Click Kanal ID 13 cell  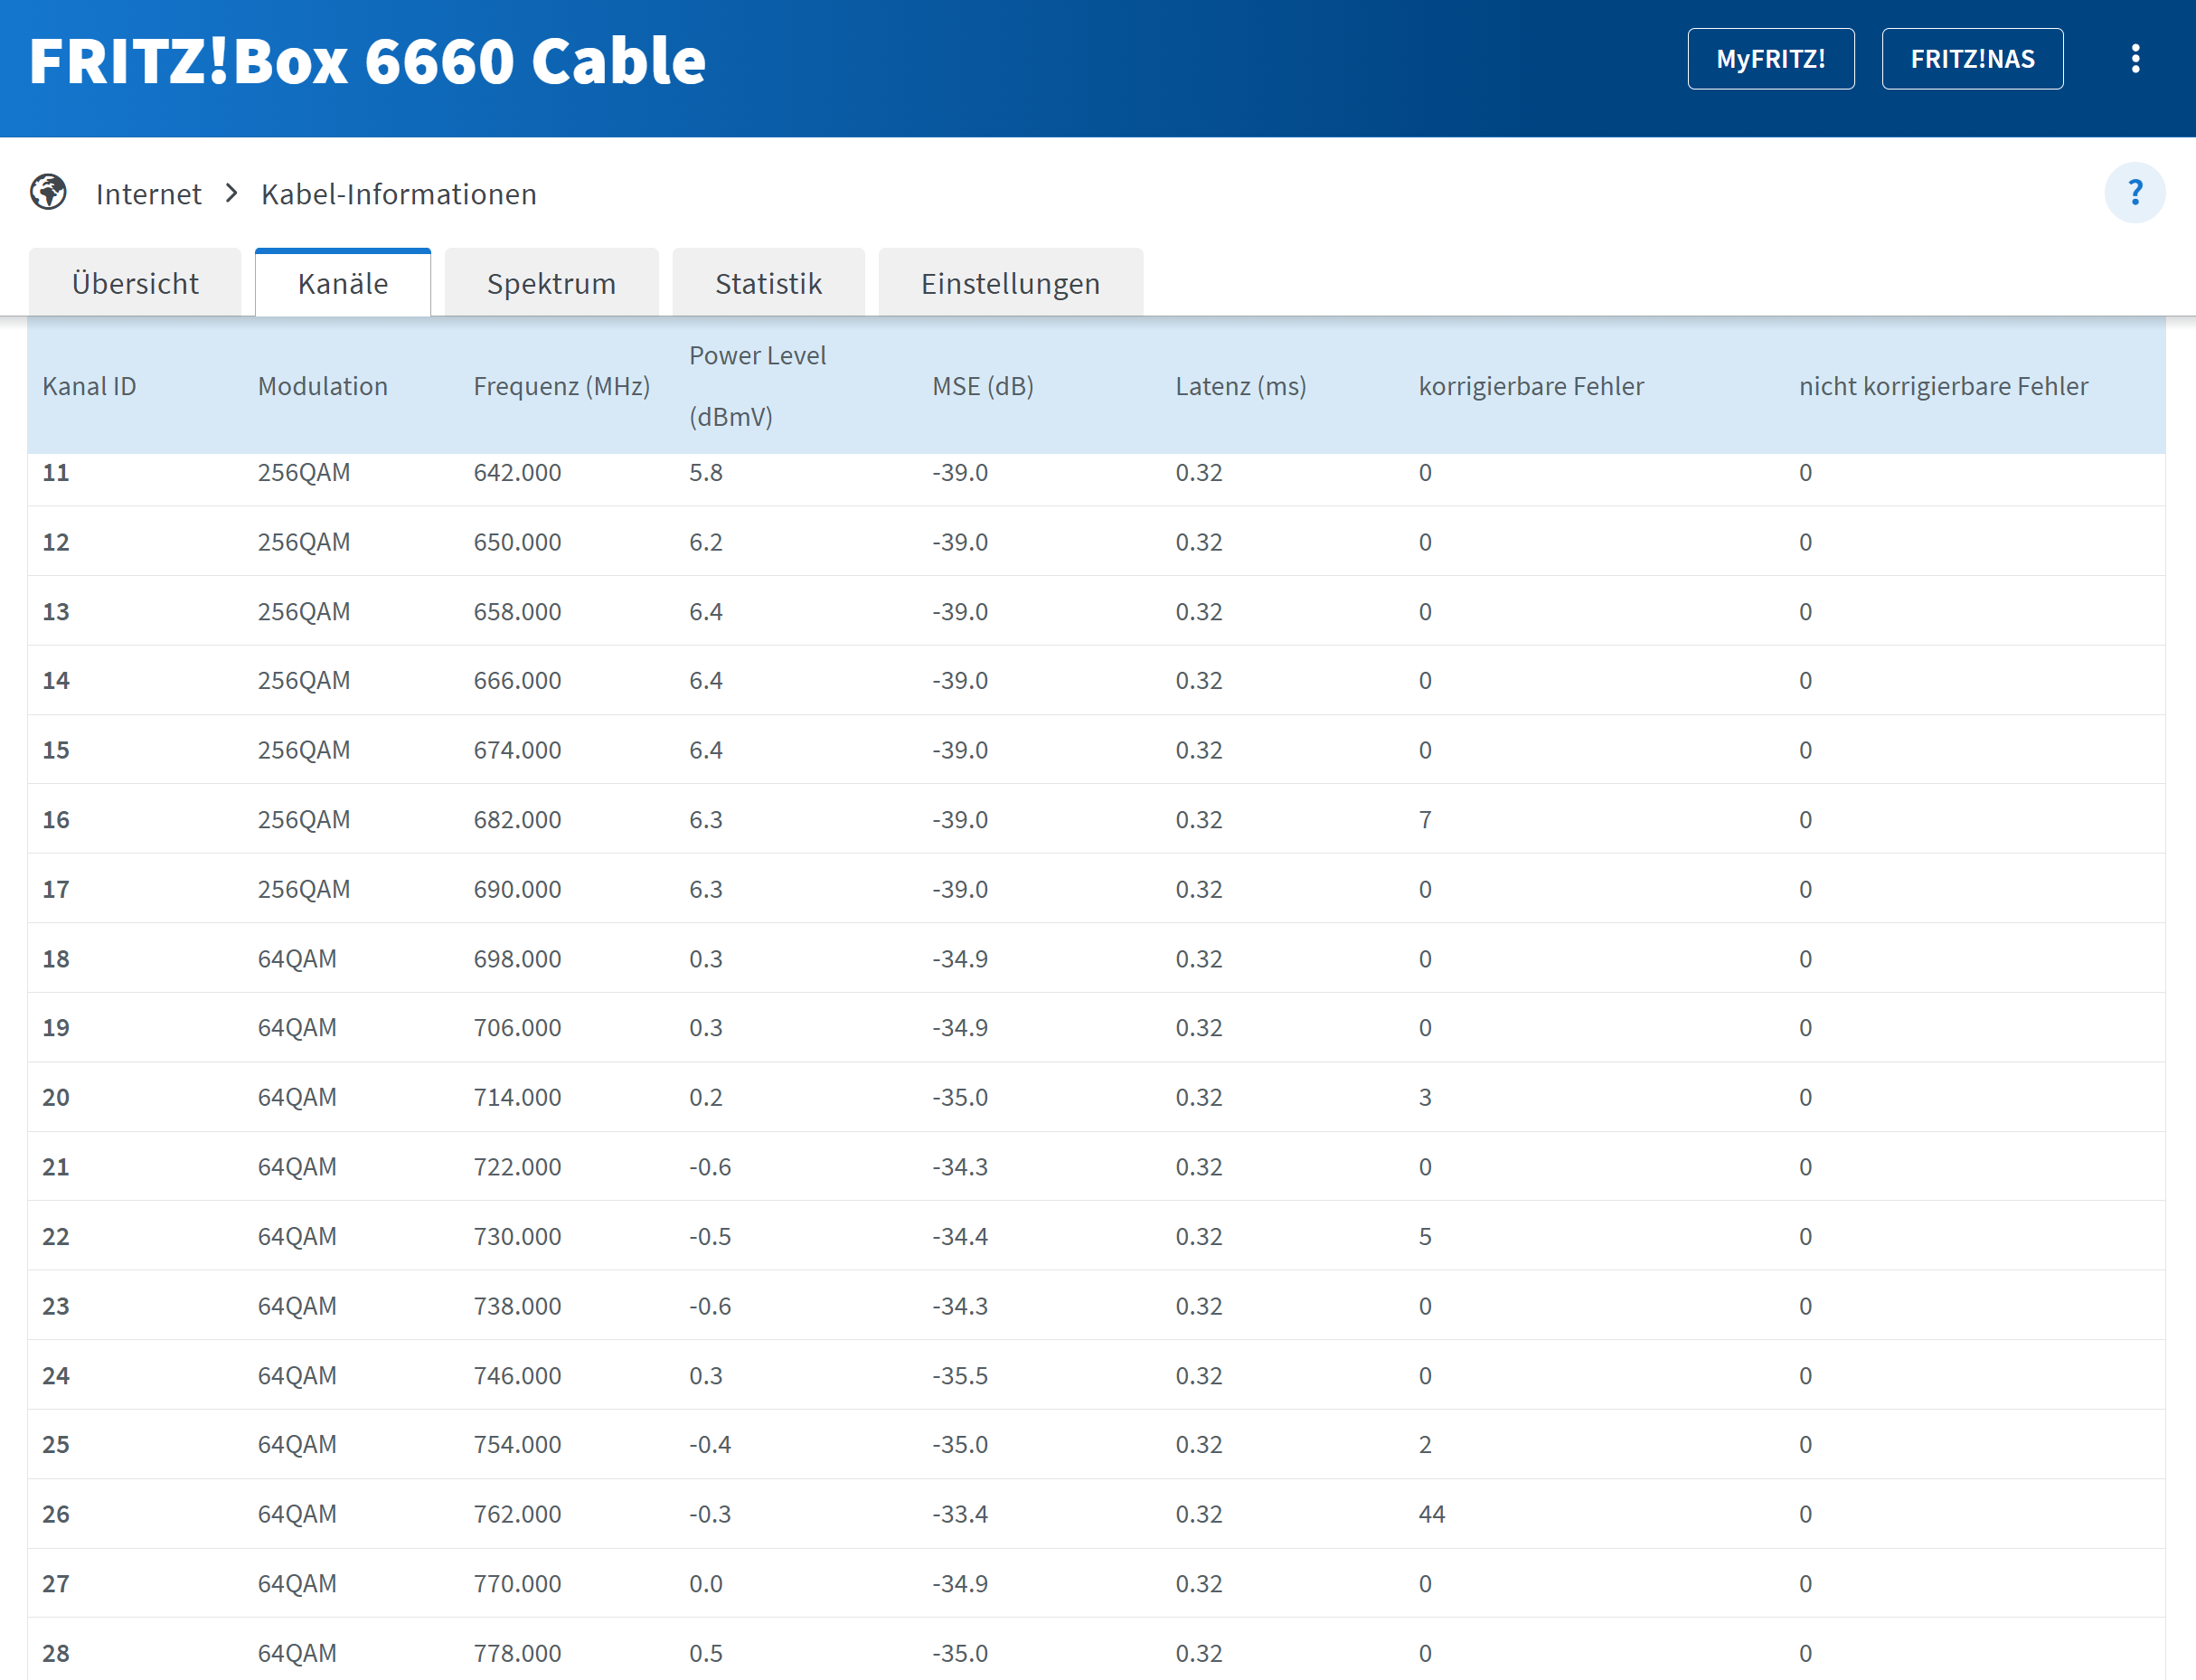pyautogui.click(x=56, y=611)
